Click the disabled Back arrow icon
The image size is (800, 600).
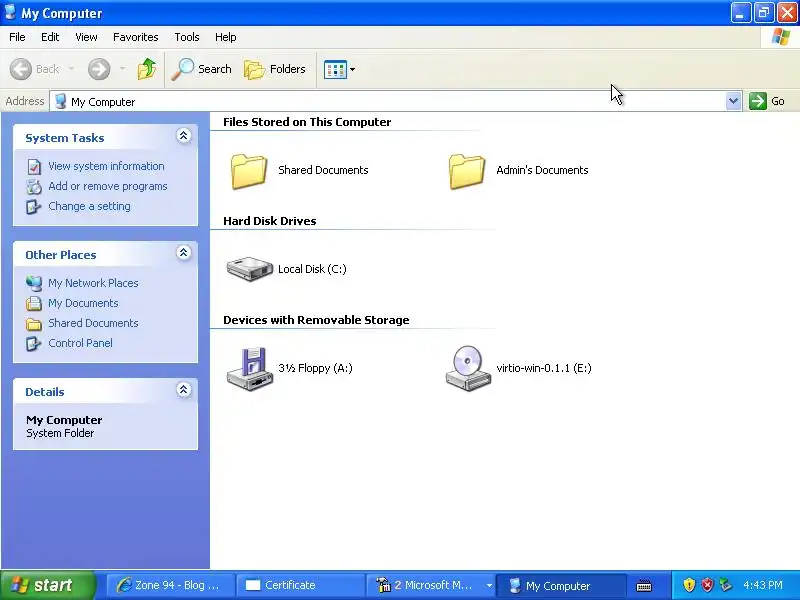click(x=21, y=69)
